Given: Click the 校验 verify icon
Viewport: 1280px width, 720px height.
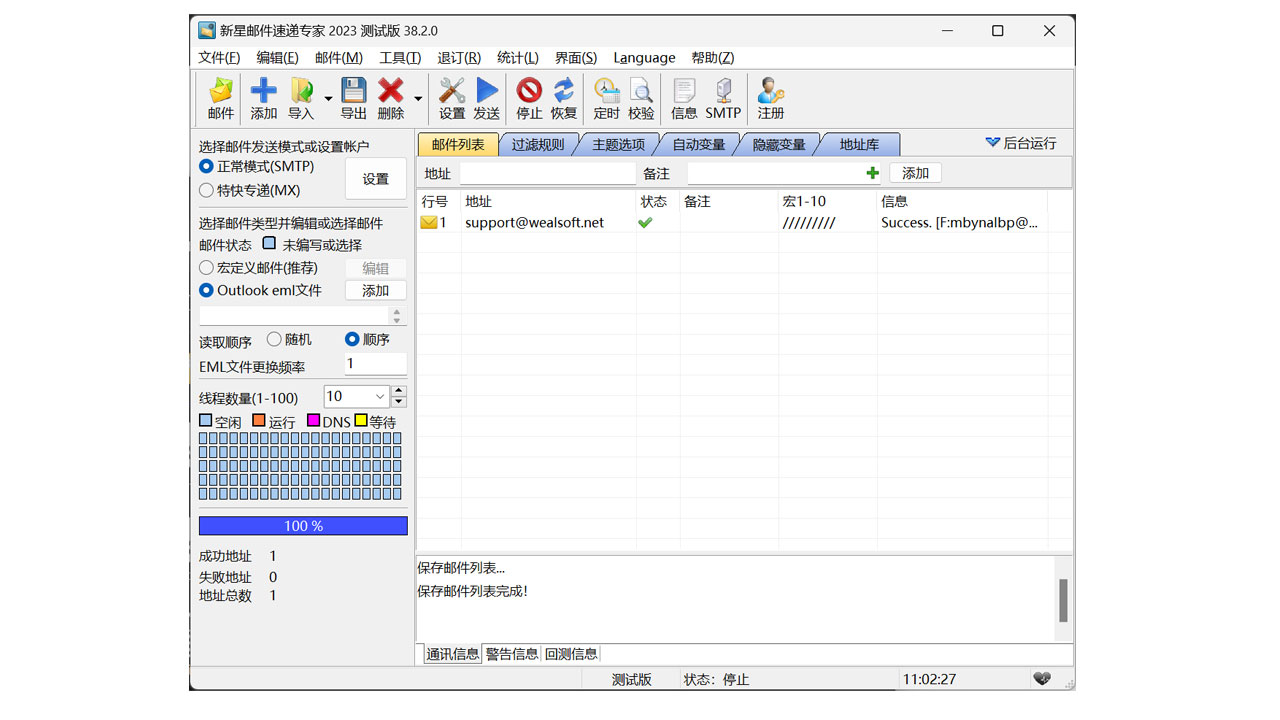Looking at the screenshot, I should tap(641, 99).
